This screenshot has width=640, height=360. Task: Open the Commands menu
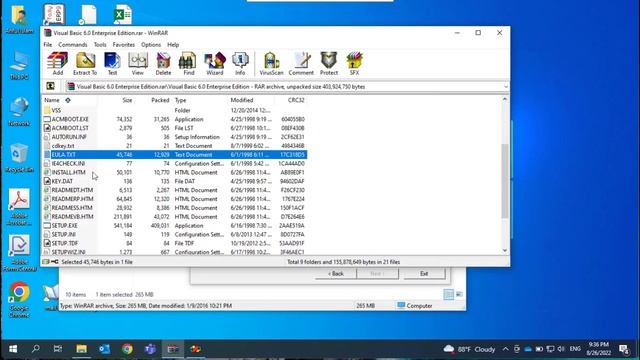(x=73, y=44)
